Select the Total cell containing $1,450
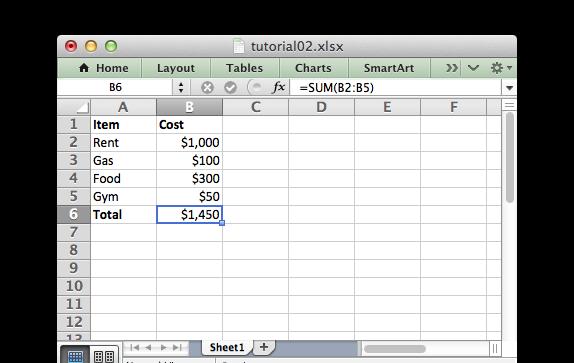Screen dimensions: 574x363 [189, 214]
